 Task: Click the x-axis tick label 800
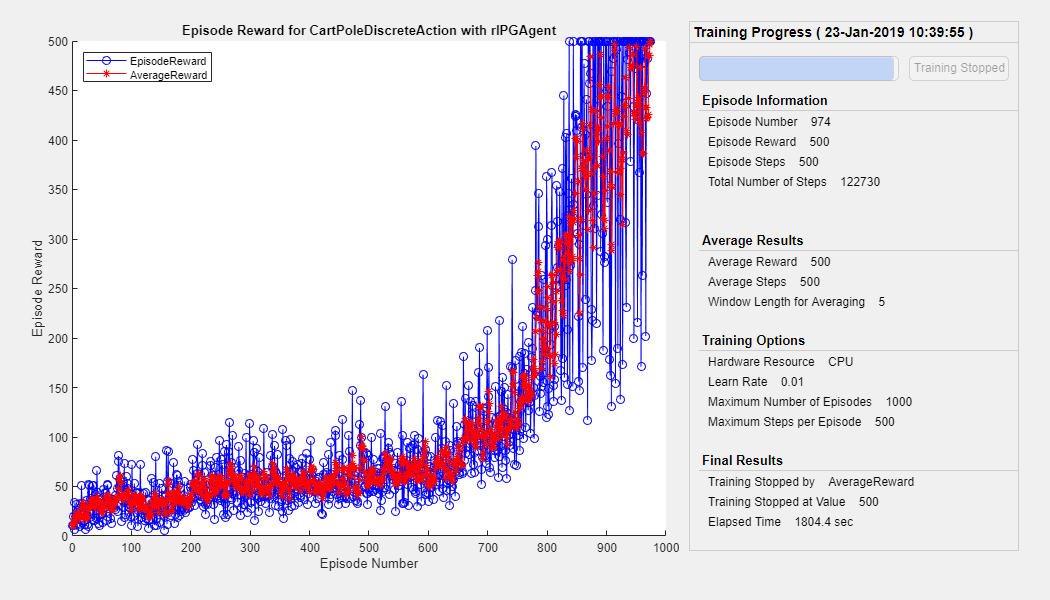click(x=547, y=548)
